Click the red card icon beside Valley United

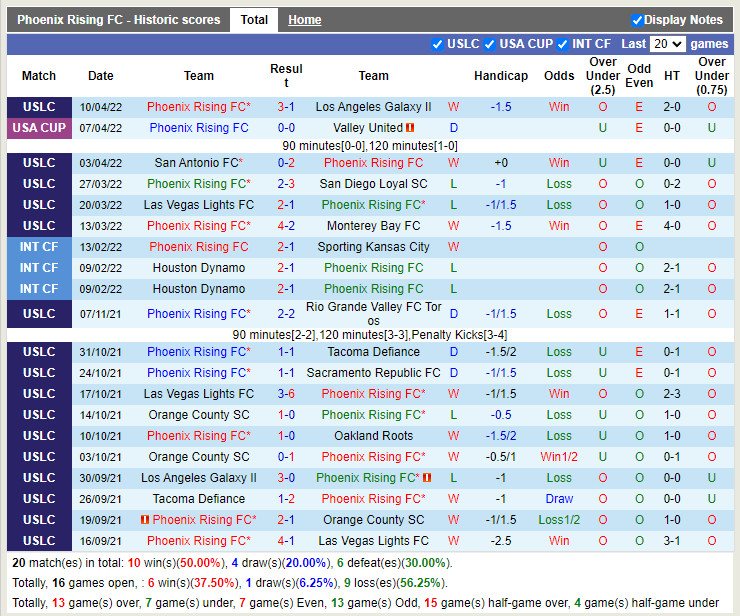pyautogui.click(x=410, y=128)
